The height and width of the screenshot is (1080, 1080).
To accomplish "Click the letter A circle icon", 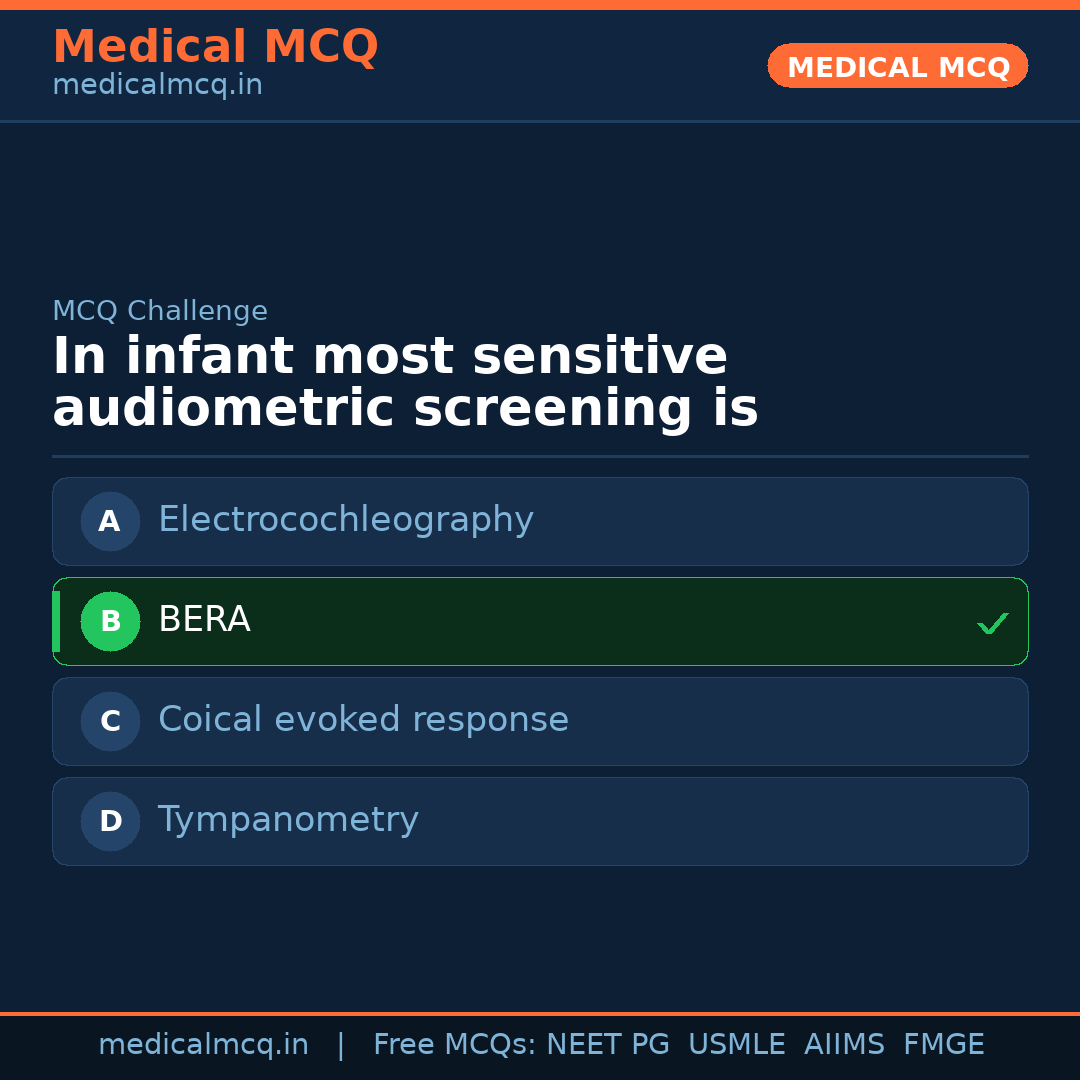I will click(110, 521).
